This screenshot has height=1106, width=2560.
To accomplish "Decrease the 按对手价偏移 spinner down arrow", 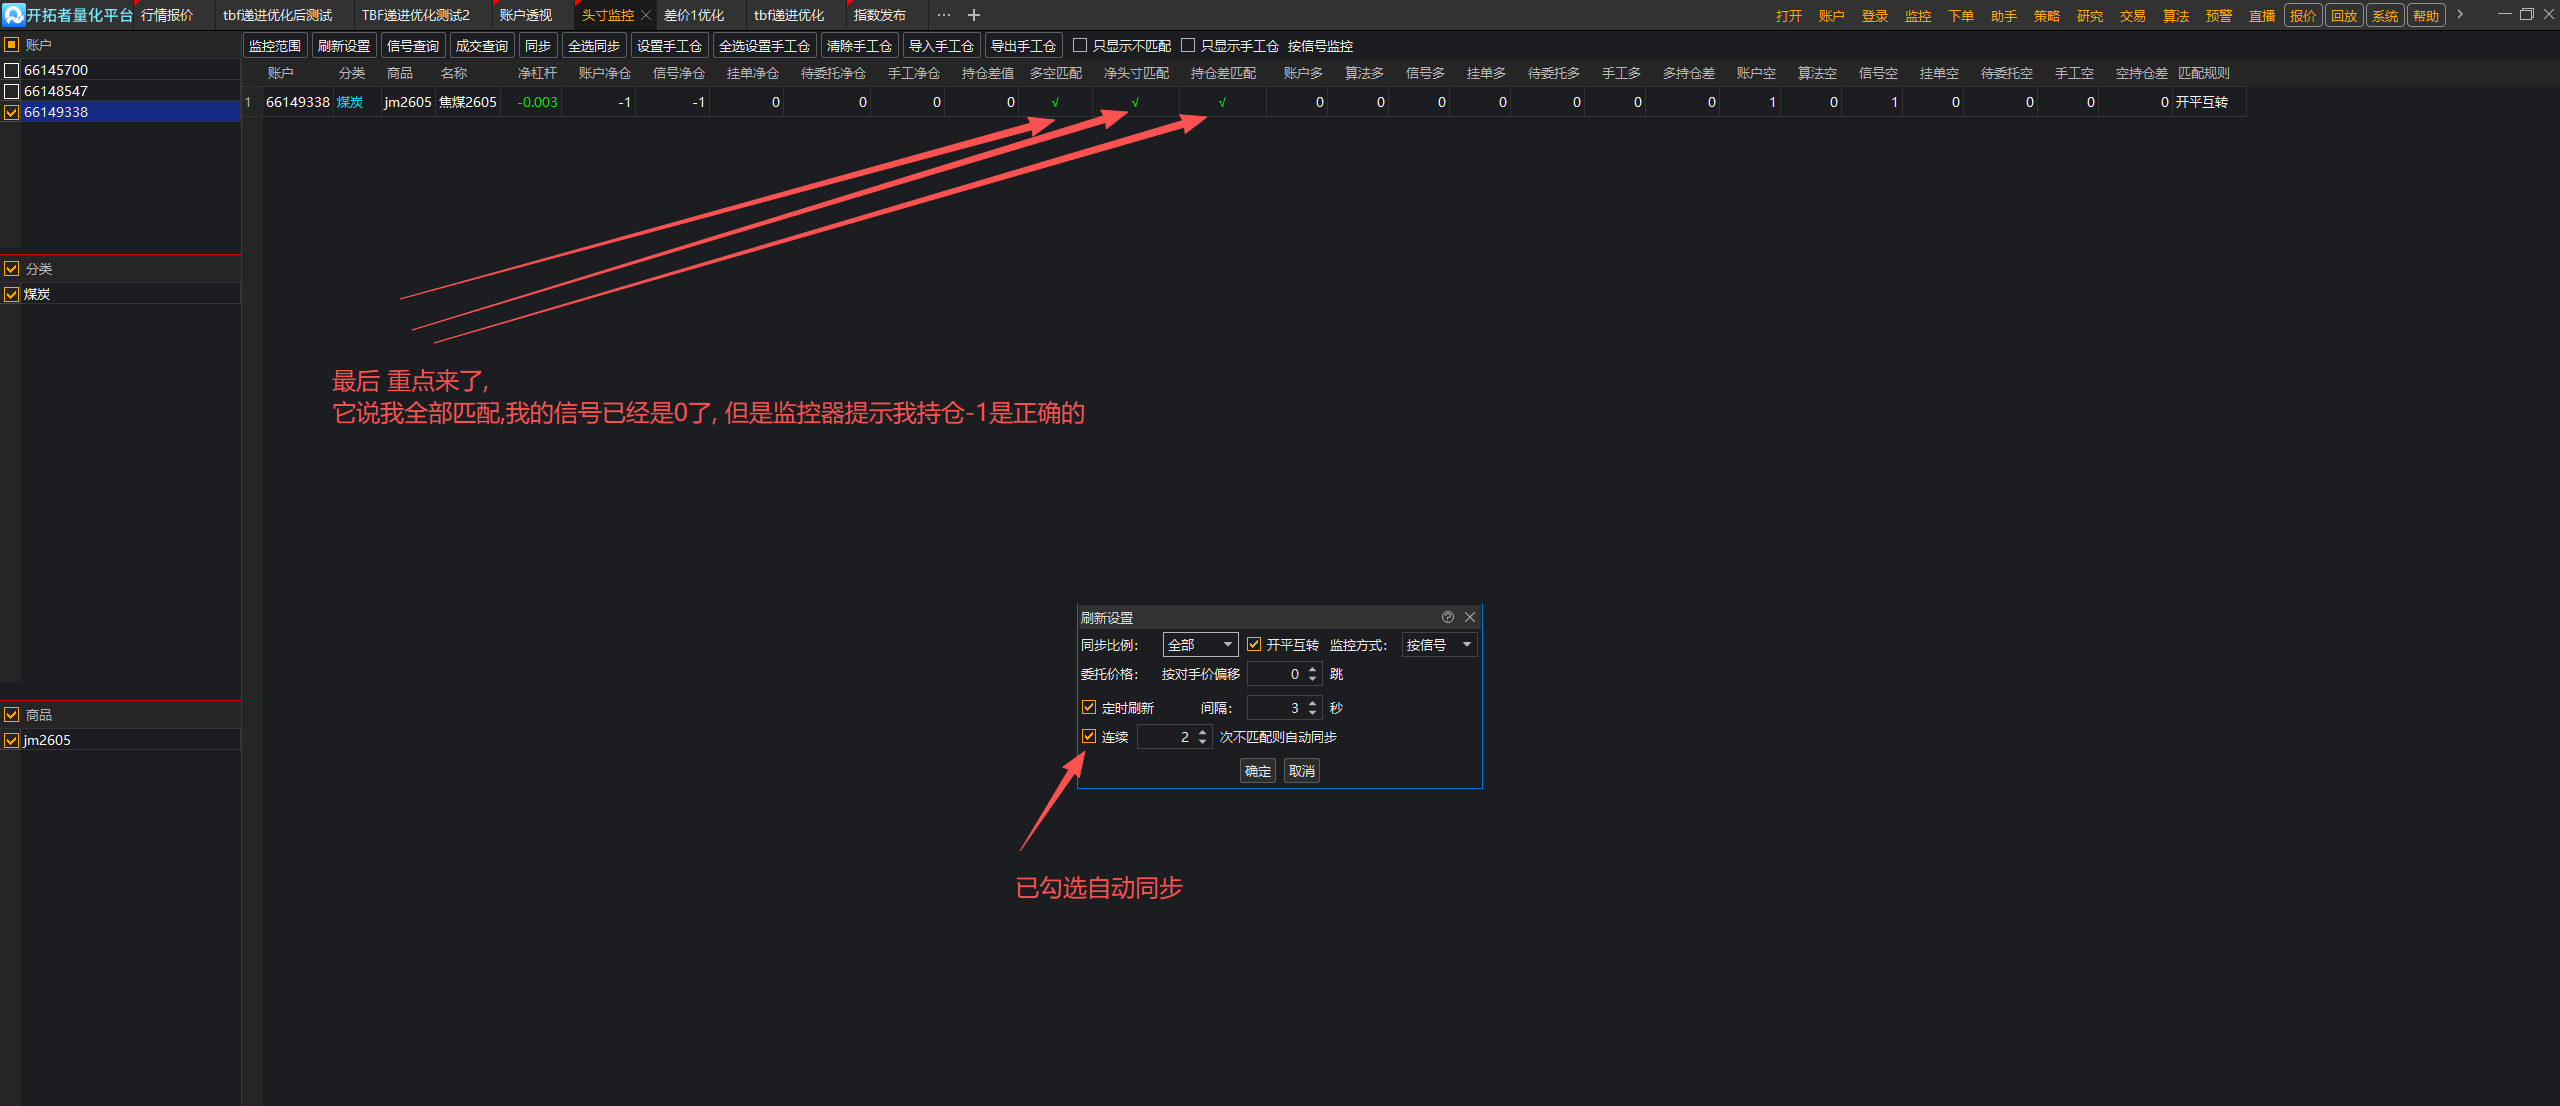I will click(x=1313, y=680).
